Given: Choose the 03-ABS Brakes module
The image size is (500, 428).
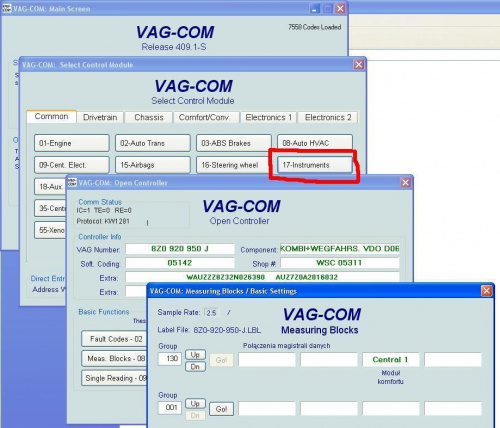Looking at the screenshot, I should (x=234, y=143).
